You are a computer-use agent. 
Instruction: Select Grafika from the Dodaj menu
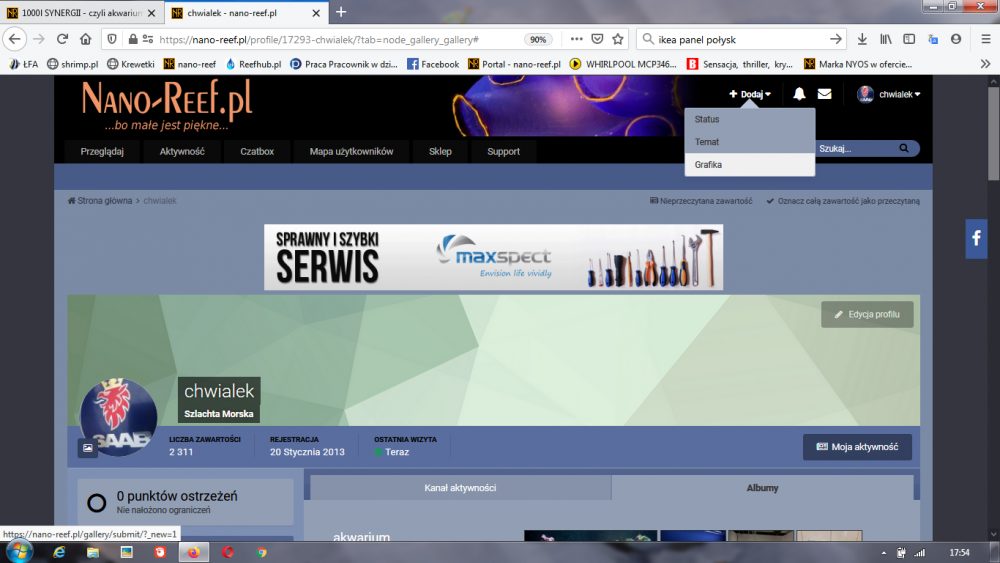point(708,165)
